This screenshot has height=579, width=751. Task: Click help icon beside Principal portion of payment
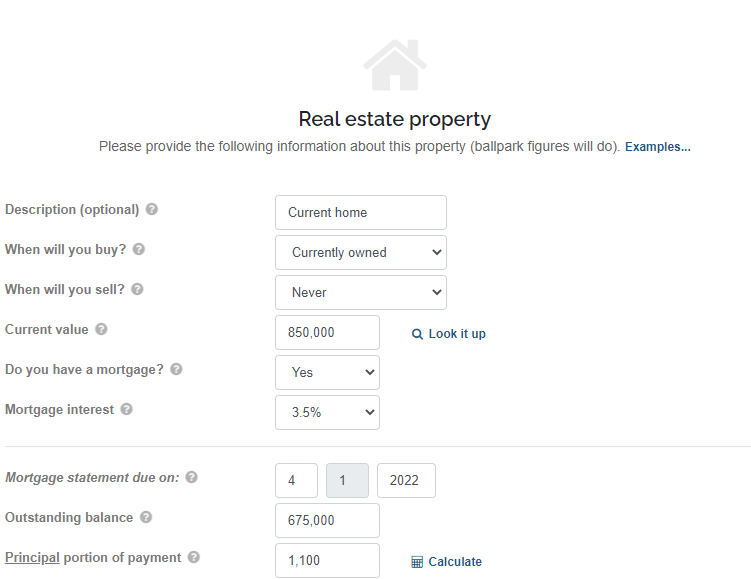tap(194, 558)
